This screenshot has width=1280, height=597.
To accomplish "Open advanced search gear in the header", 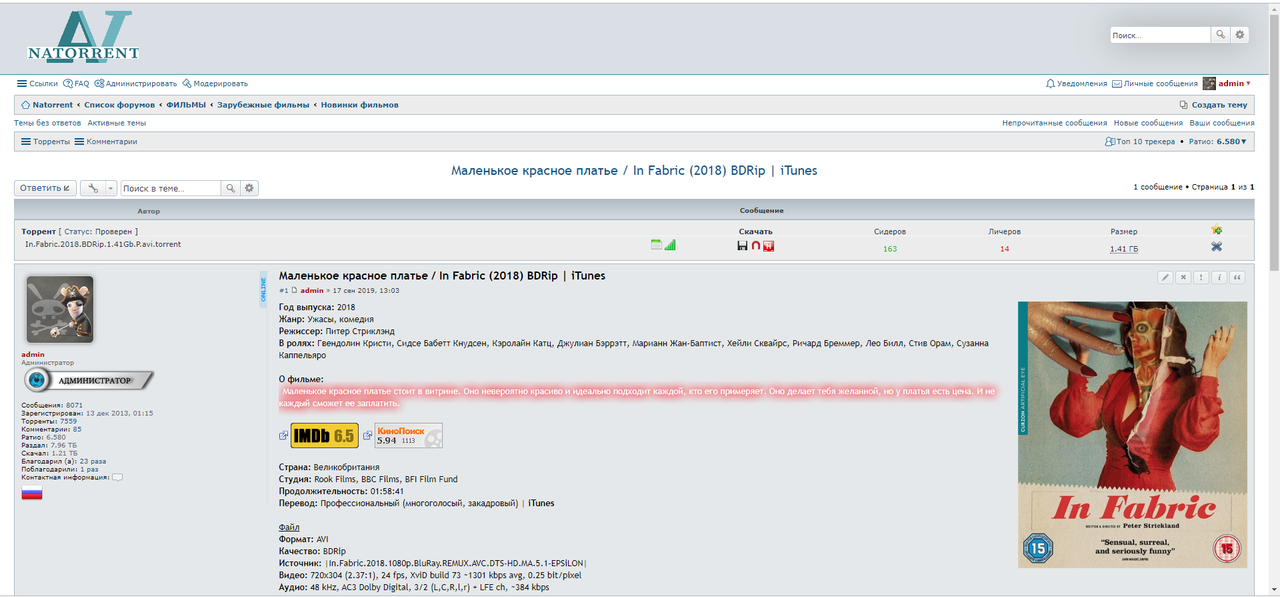I will tap(1240, 34).
